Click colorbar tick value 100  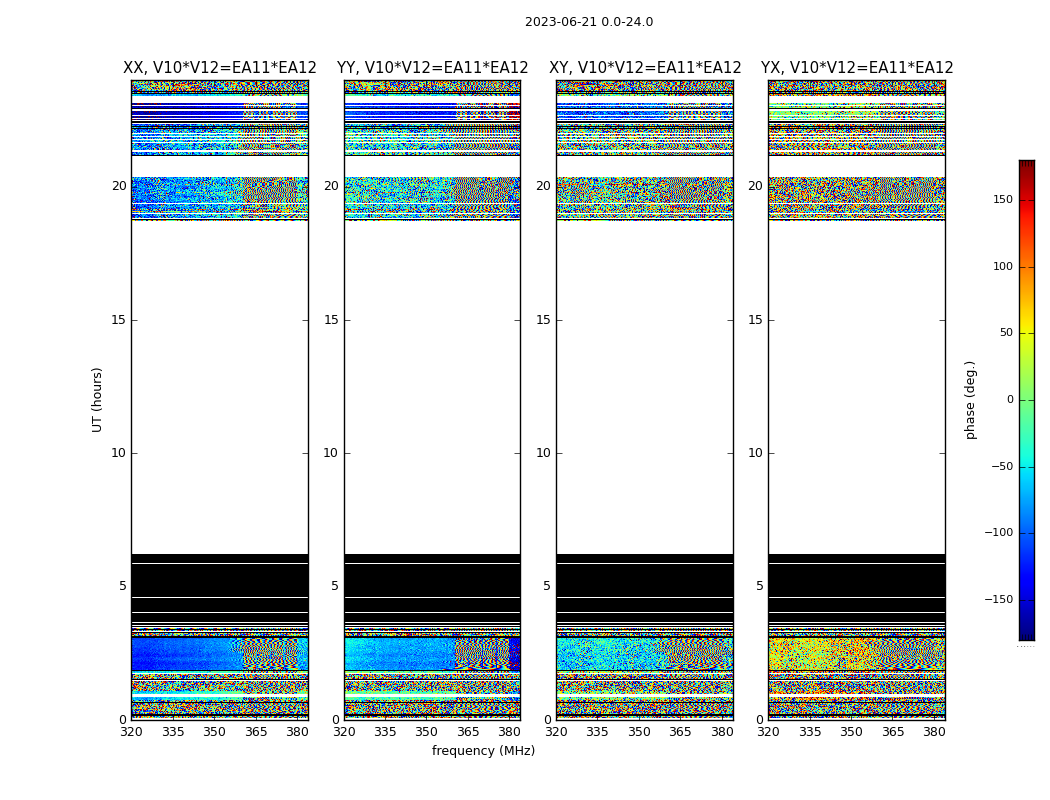(x=1003, y=266)
